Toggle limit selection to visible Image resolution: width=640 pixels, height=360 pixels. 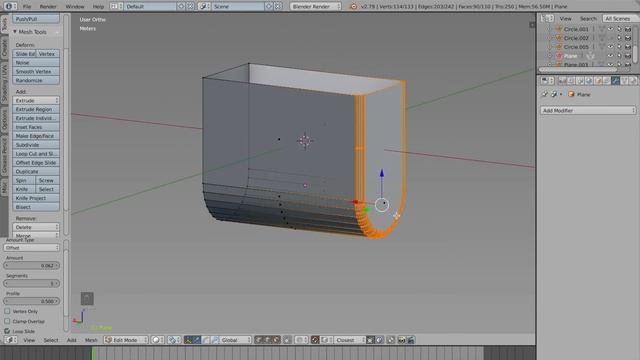[287, 340]
